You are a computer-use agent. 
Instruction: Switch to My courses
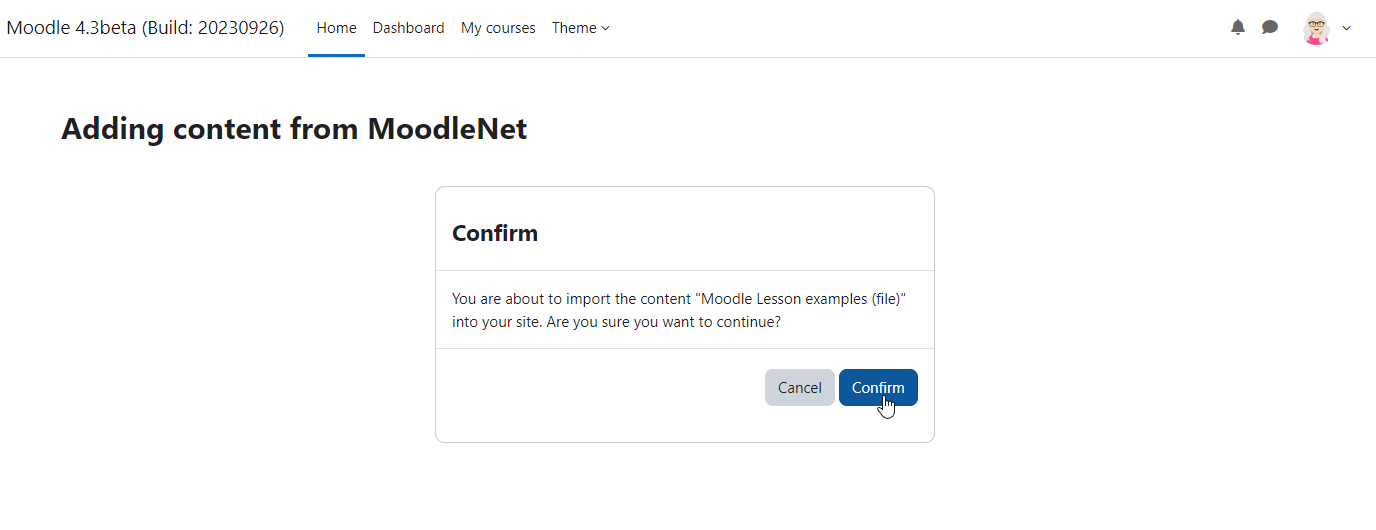[x=498, y=28]
